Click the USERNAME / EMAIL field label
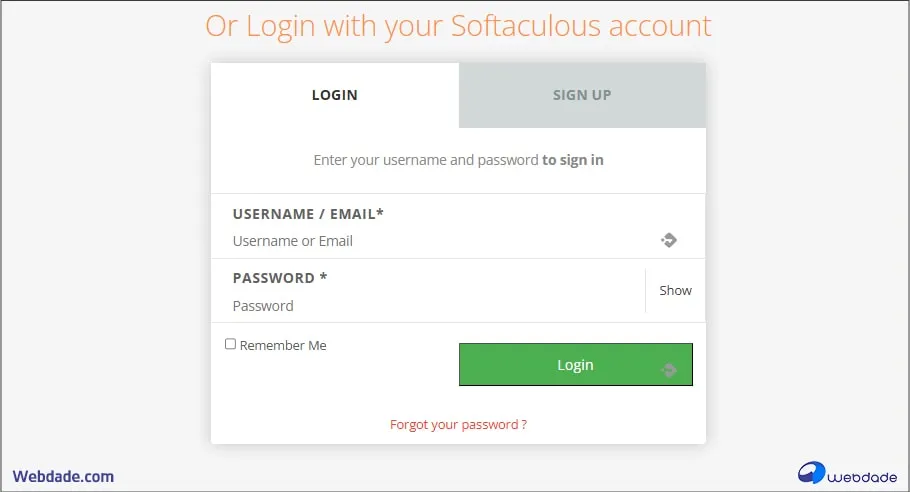910x492 pixels. pos(308,214)
